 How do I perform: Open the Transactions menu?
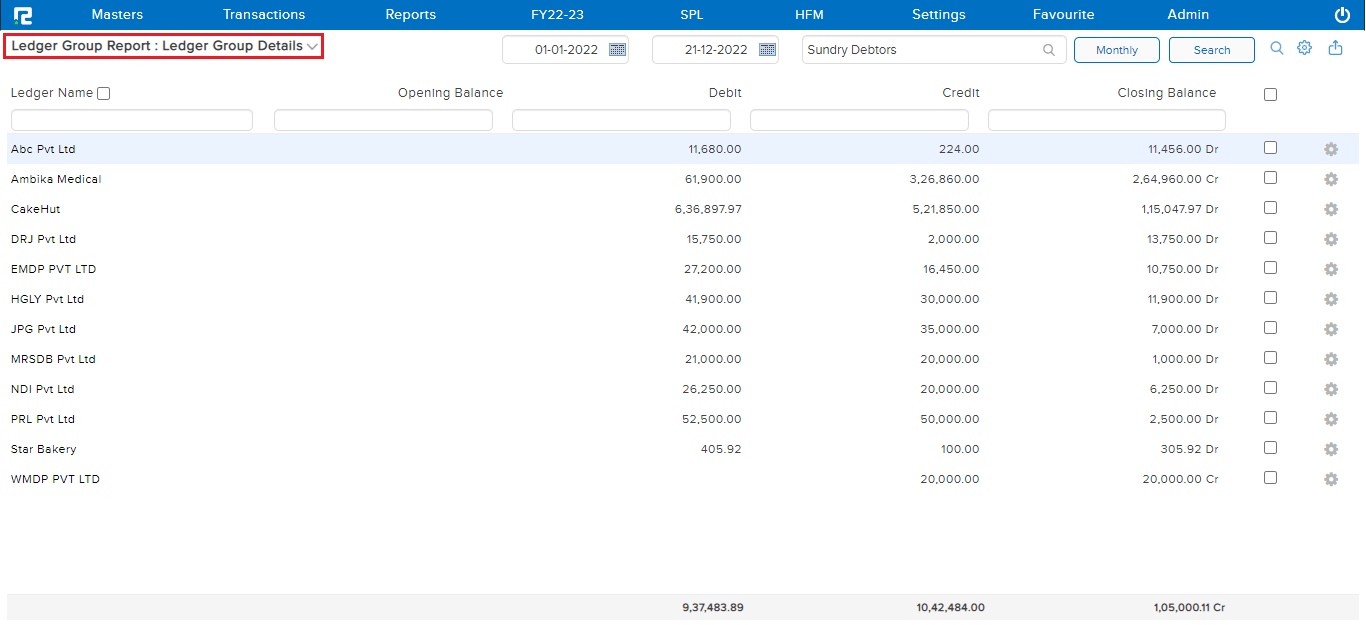[264, 15]
